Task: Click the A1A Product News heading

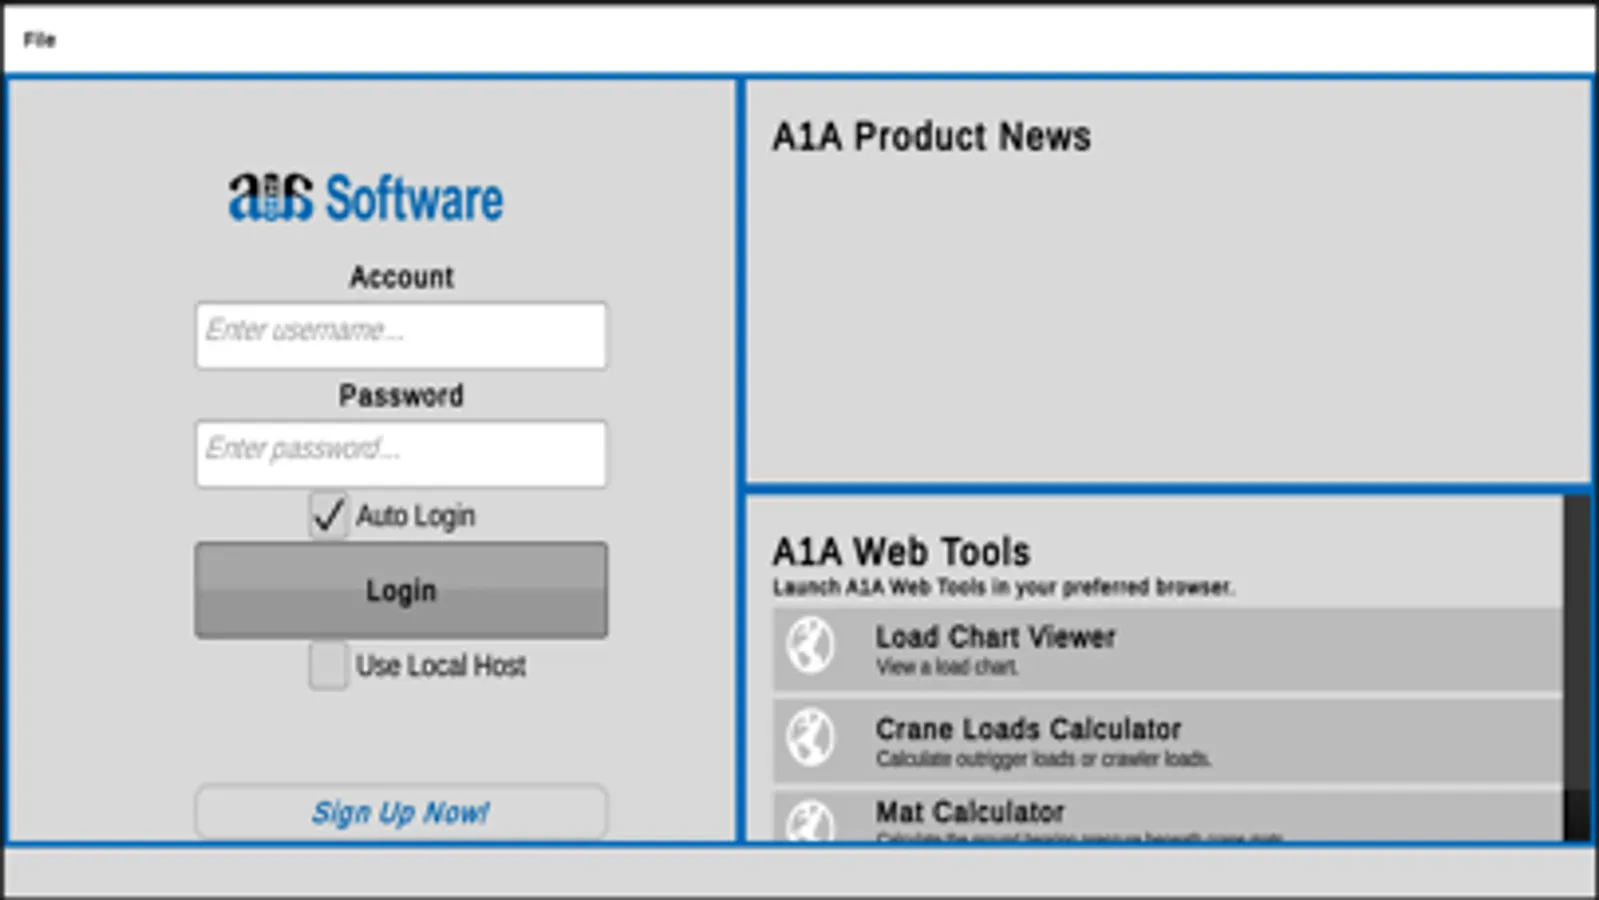Action: coord(931,137)
